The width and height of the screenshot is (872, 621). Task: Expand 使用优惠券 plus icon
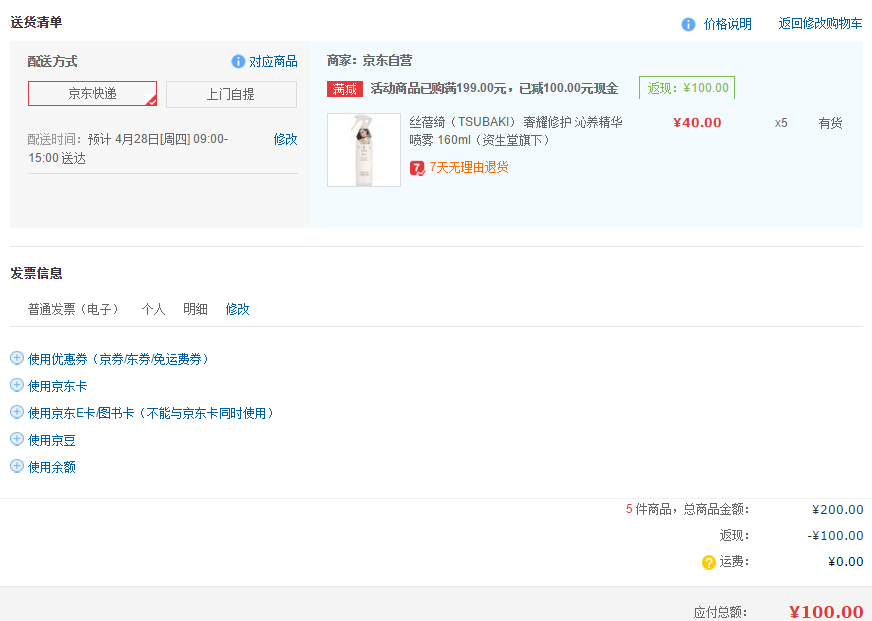point(17,358)
